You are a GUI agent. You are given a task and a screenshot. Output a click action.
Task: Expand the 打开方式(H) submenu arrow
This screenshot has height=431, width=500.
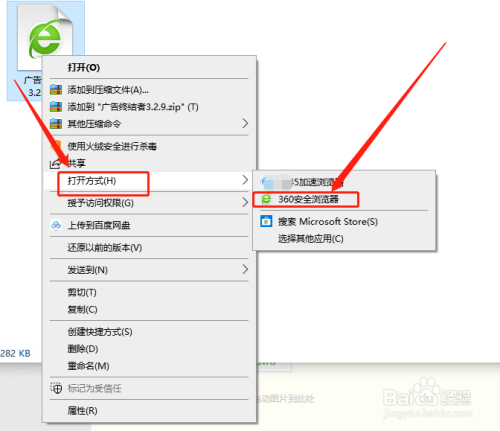click(245, 180)
